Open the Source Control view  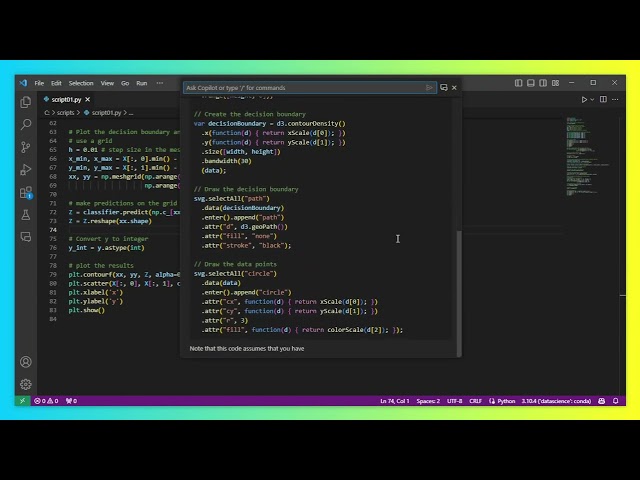[26, 147]
